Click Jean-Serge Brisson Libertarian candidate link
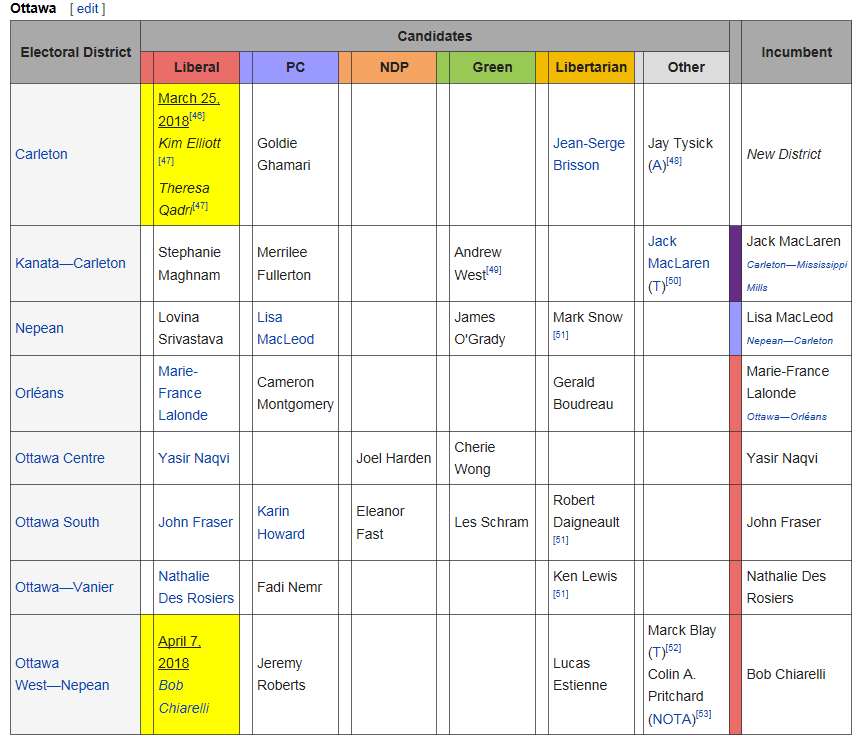This screenshot has width=858, height=741. (588, 154)
